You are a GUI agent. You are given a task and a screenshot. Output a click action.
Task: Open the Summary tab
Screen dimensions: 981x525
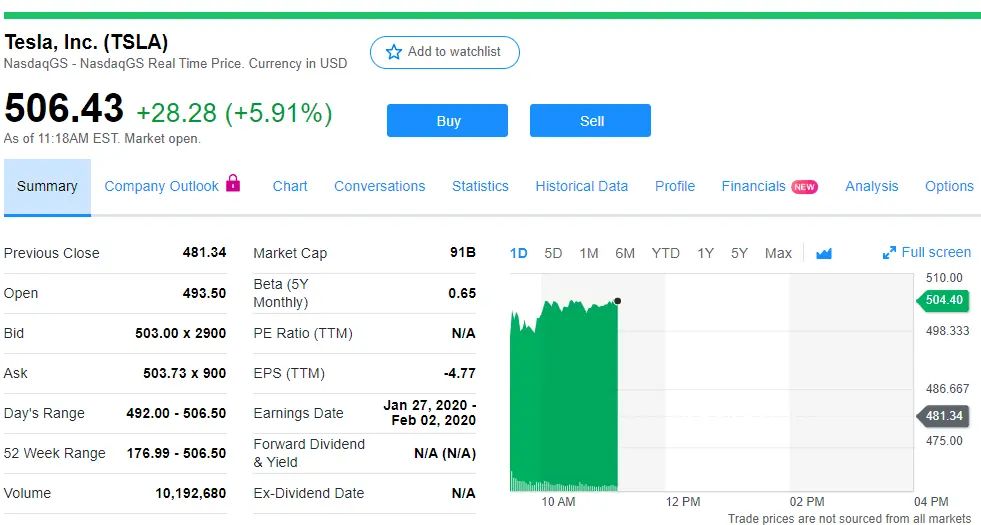[x=47, y=187]
